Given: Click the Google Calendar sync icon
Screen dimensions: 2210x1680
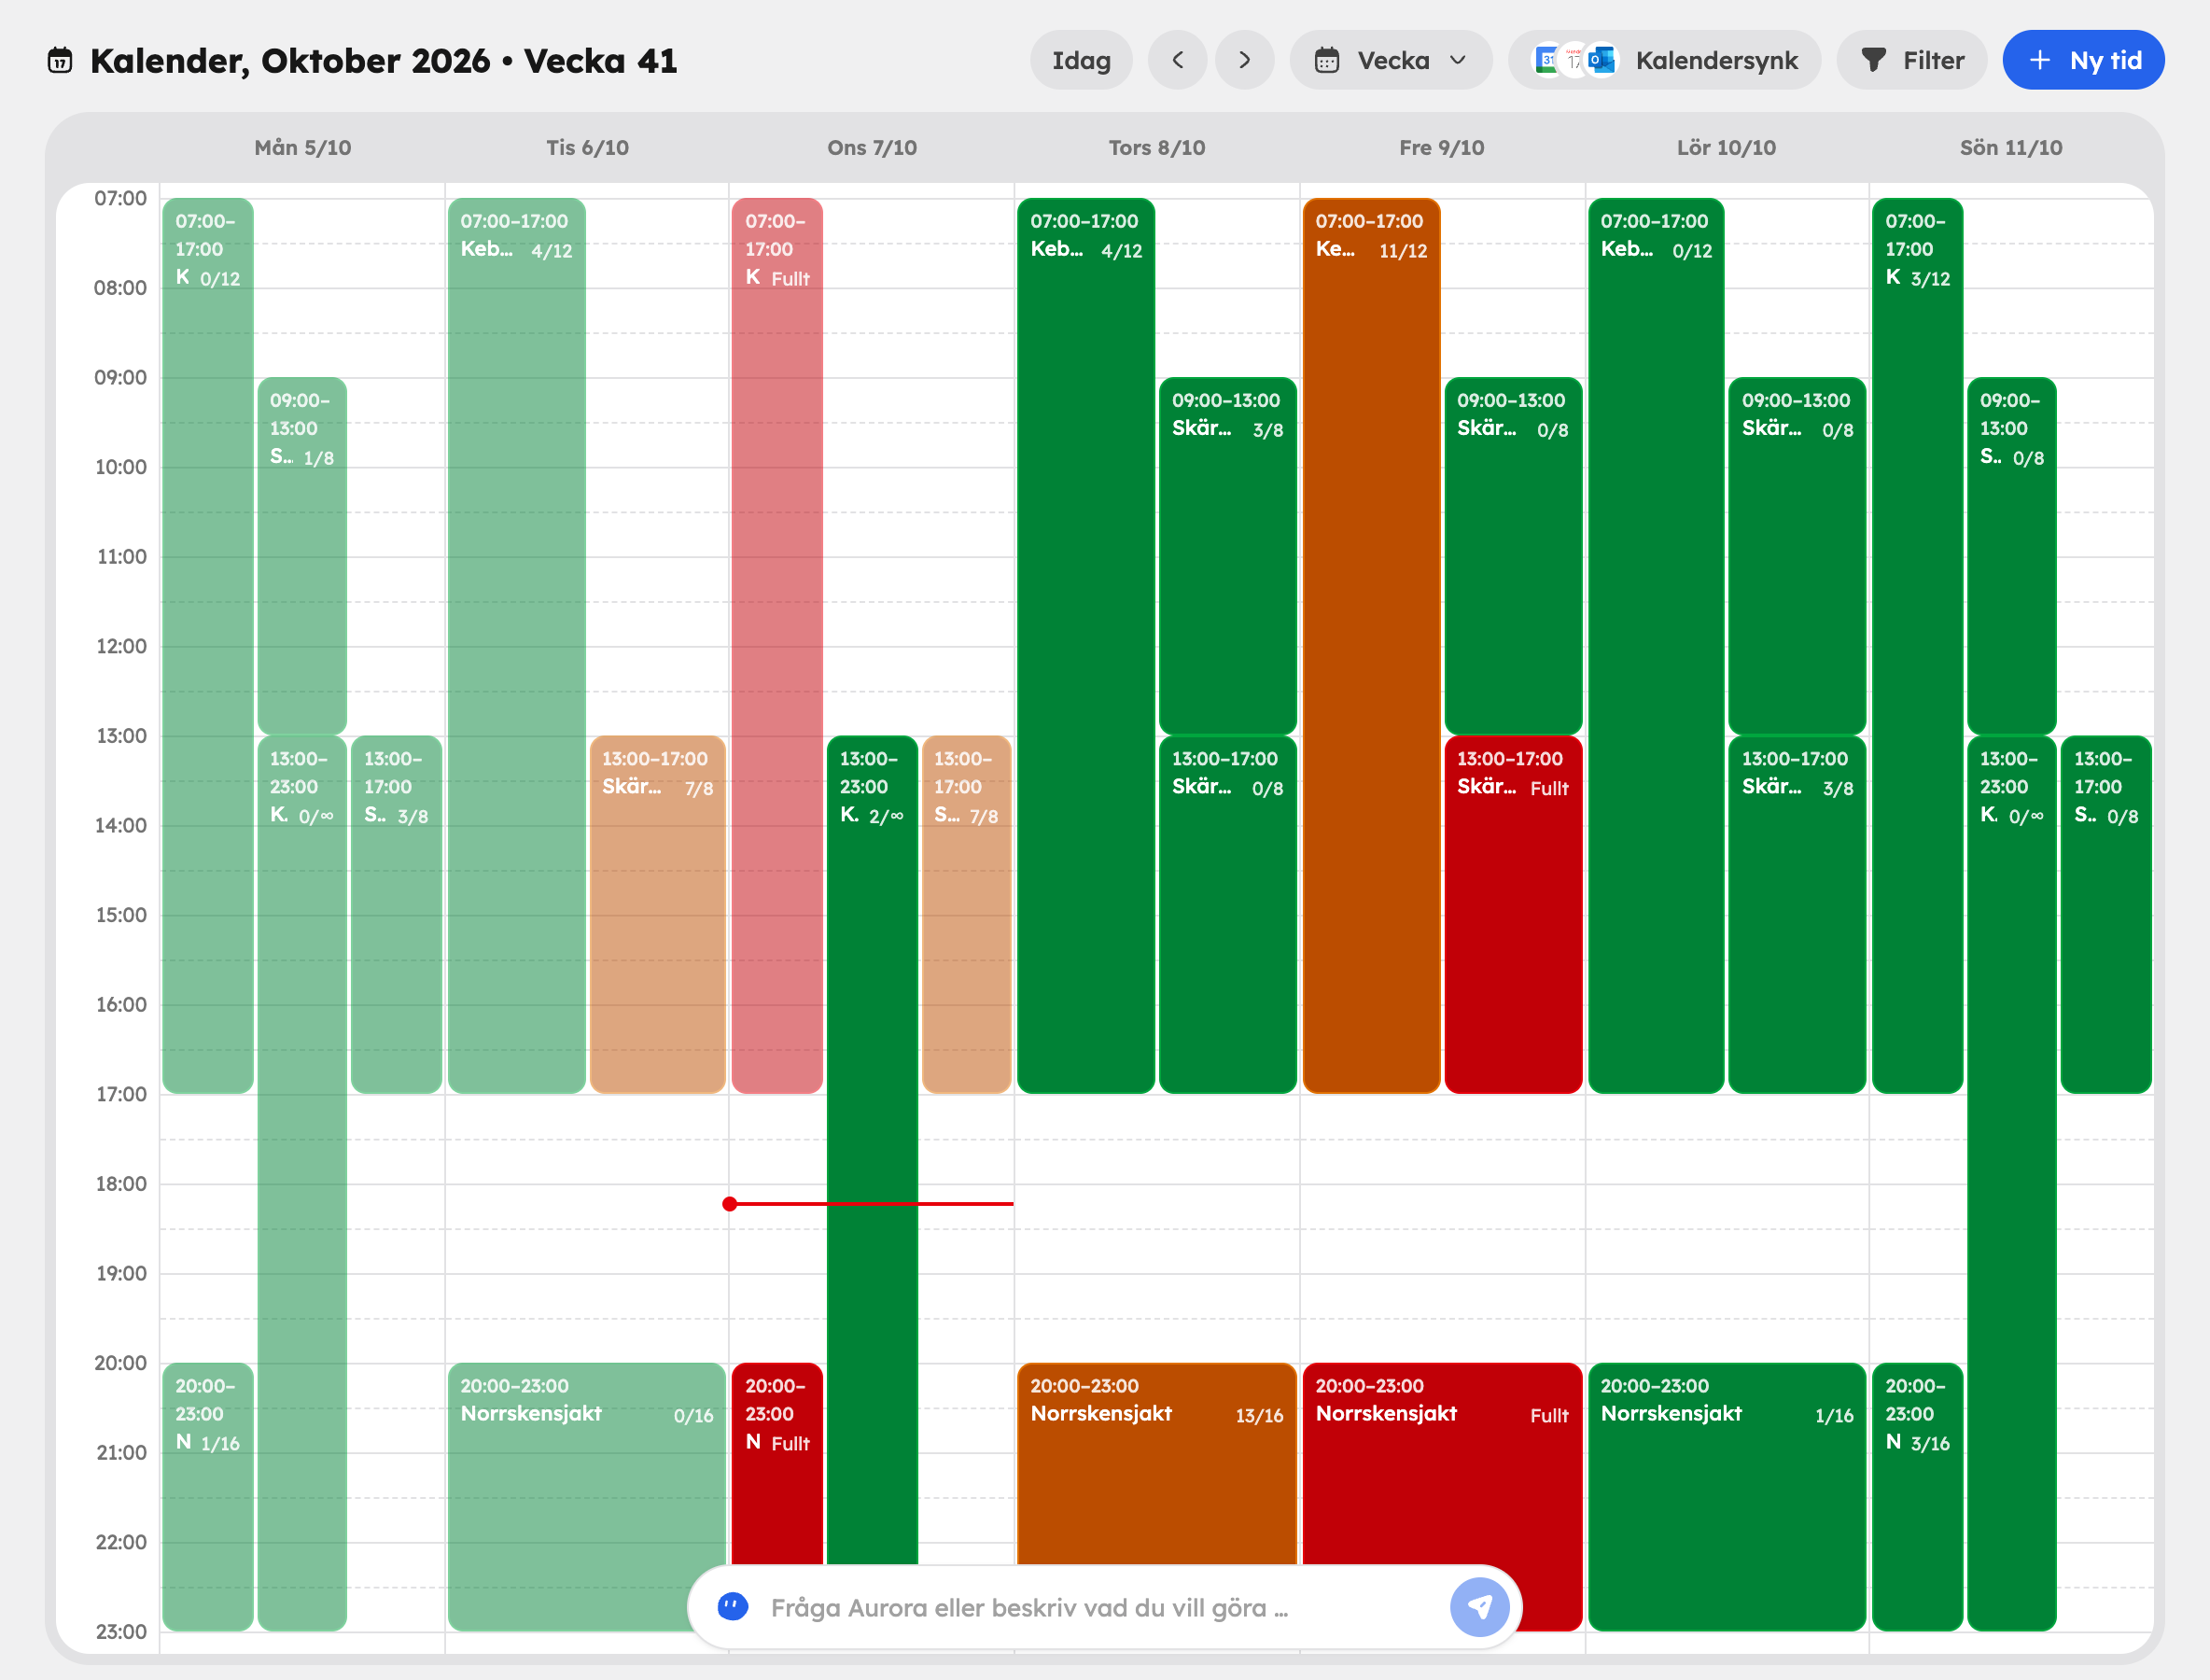Looking at the screenshot, I should pos(1546,60).
